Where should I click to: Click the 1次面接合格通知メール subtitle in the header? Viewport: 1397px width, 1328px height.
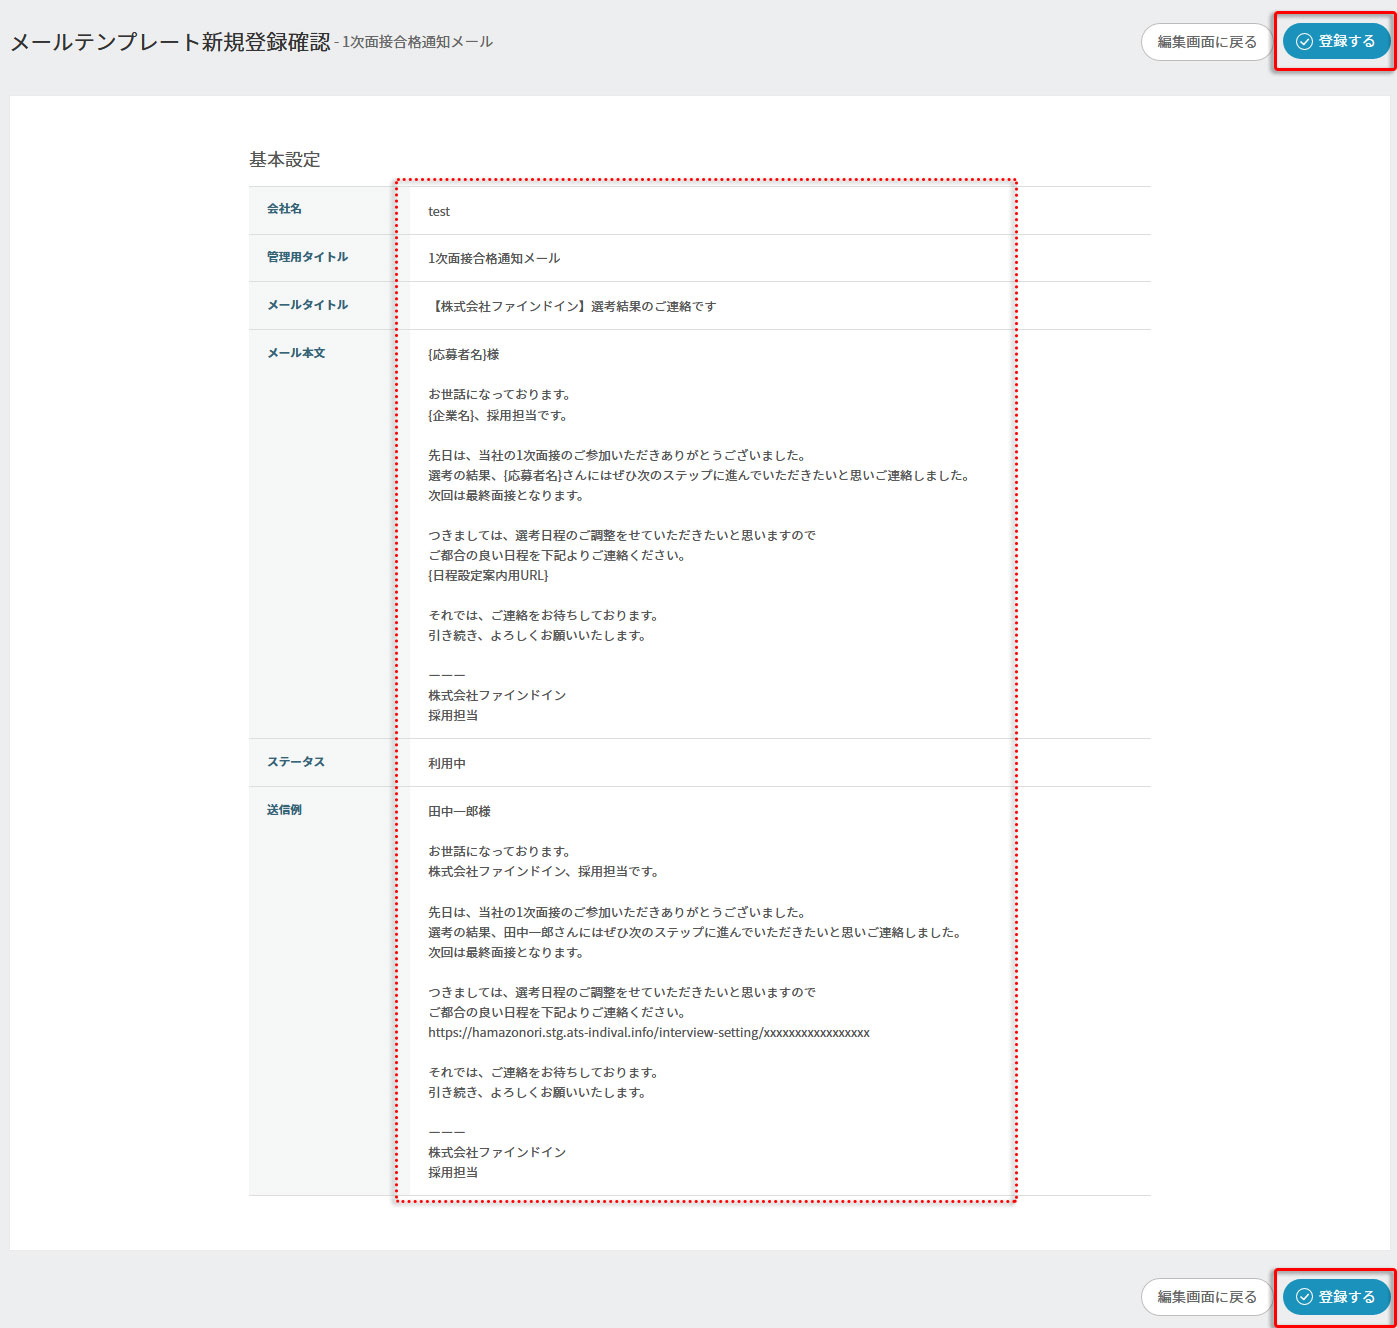tap(417, 42)
